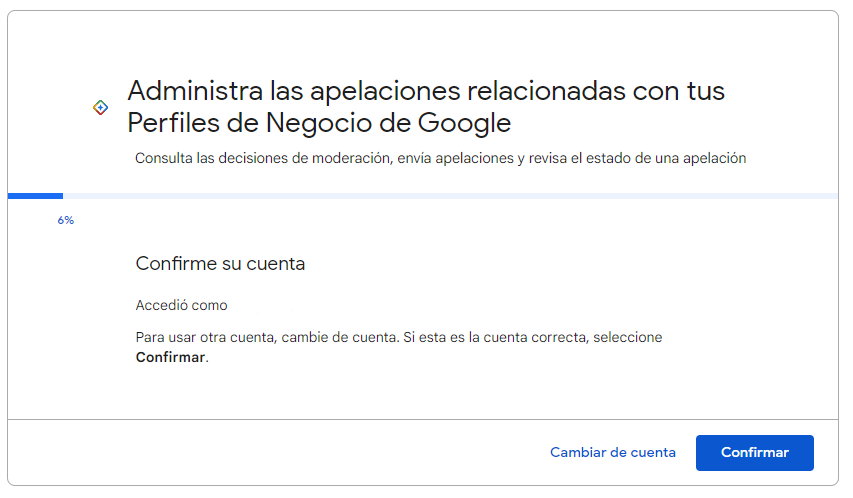
Task: Click the "Para usar otra cuenta" instruction sentence
Action: [398, 337]
